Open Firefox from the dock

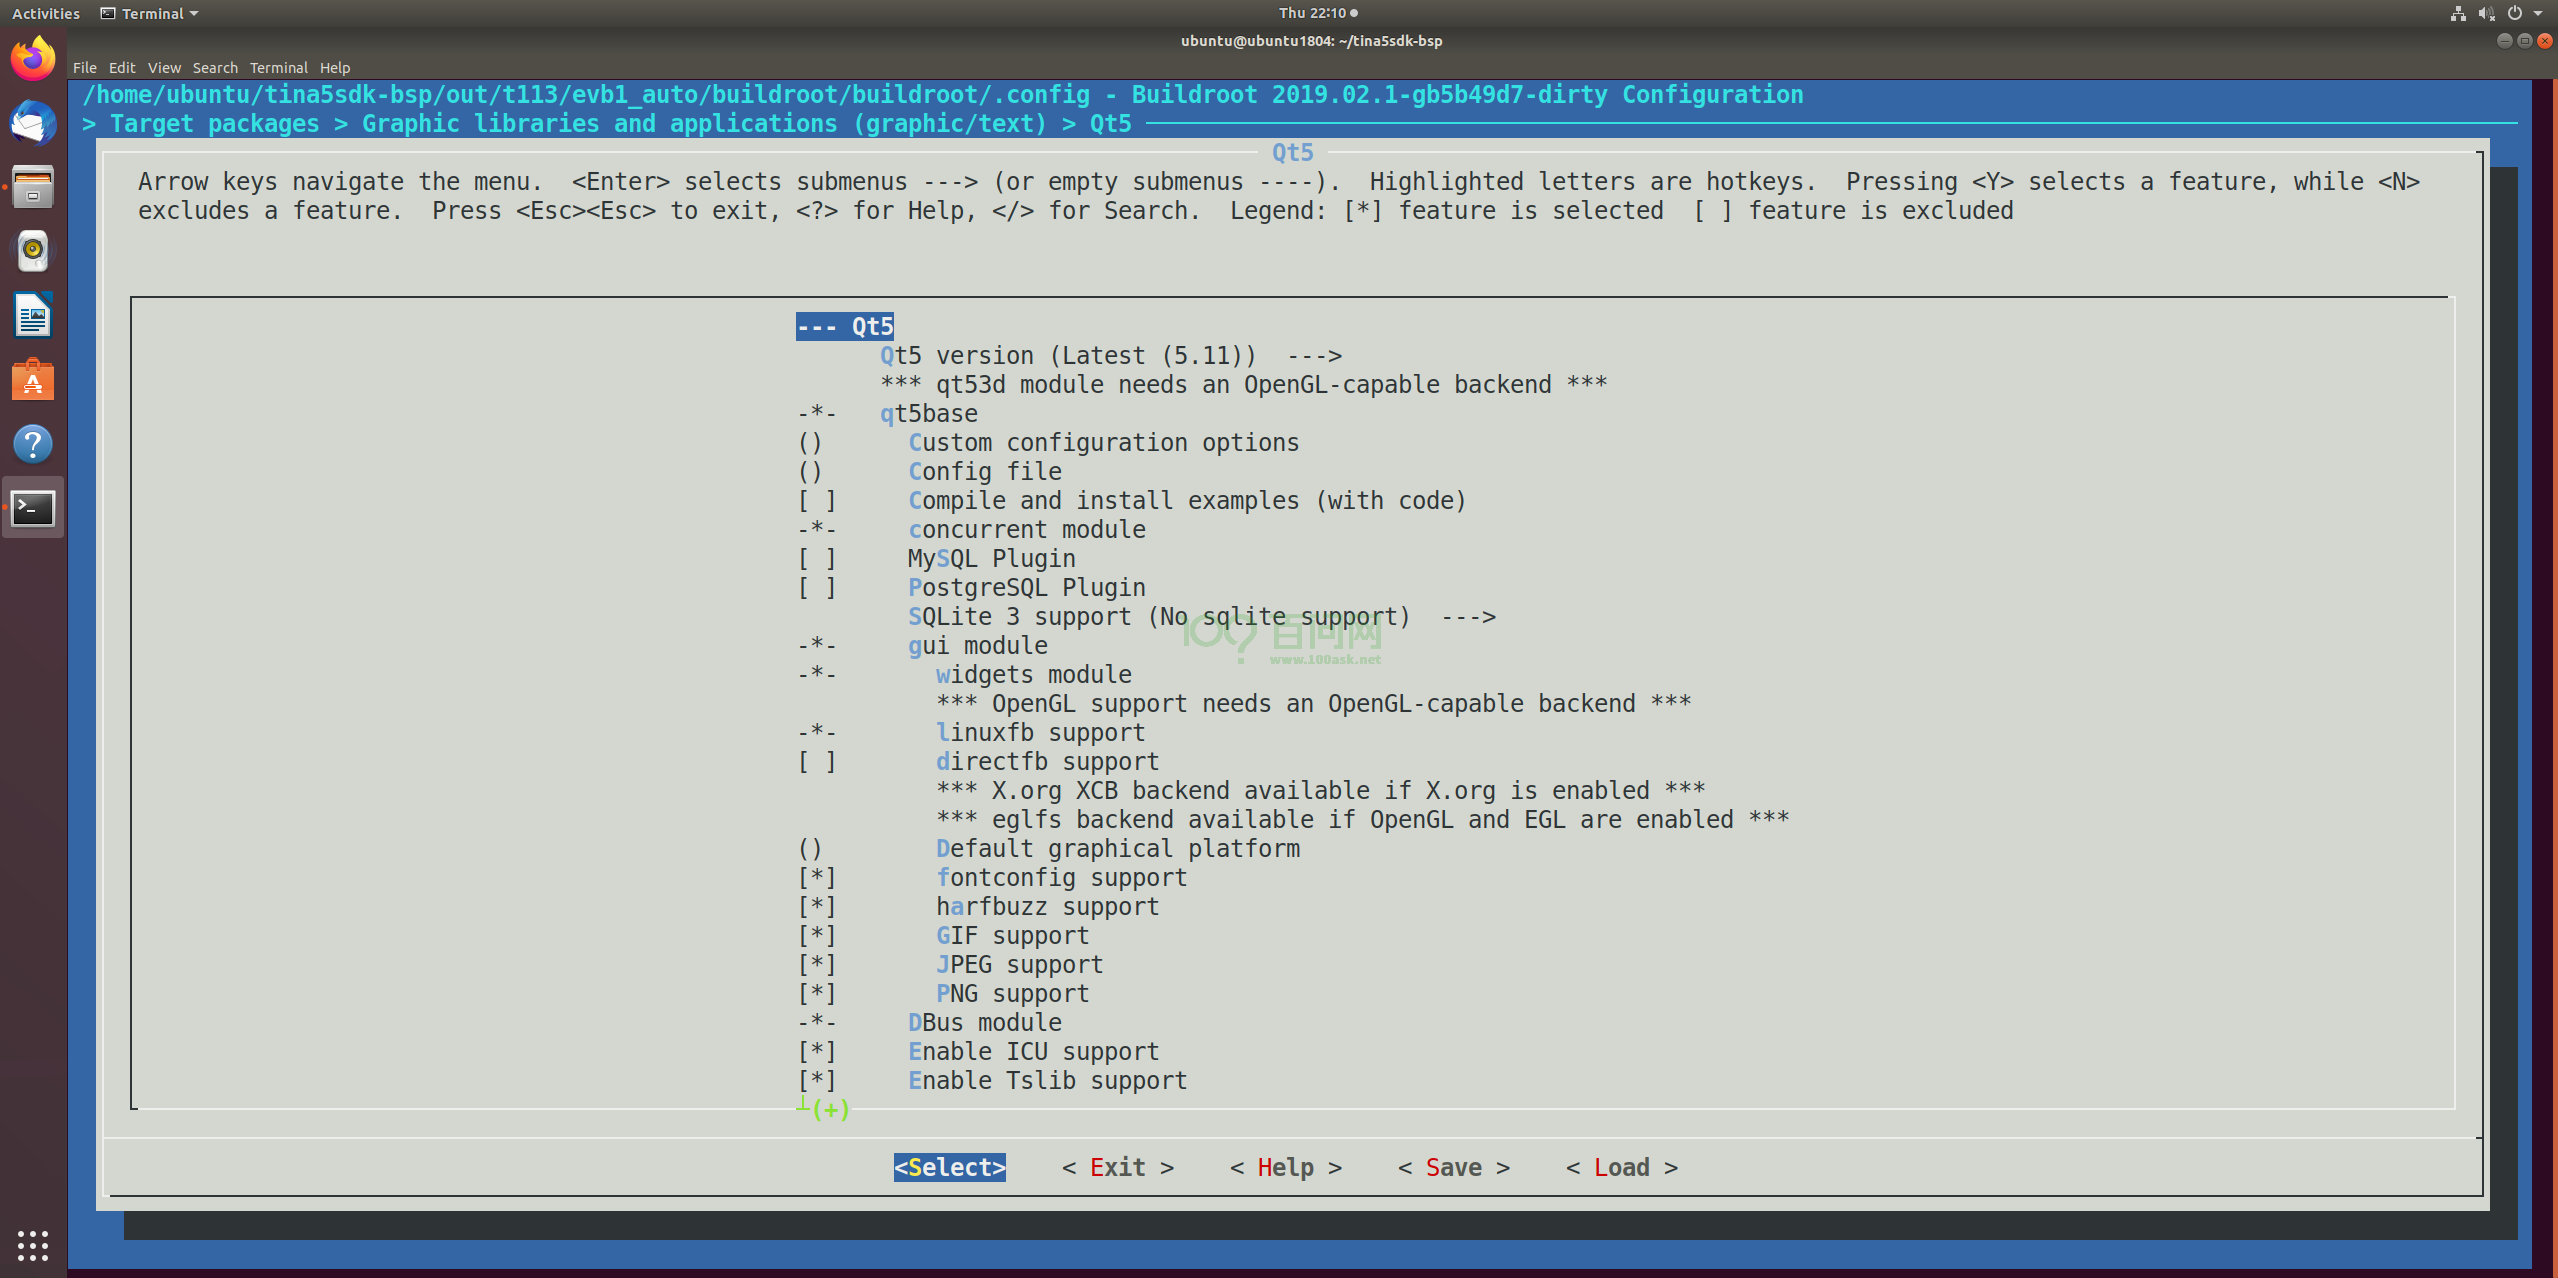(x=33, y=59)
